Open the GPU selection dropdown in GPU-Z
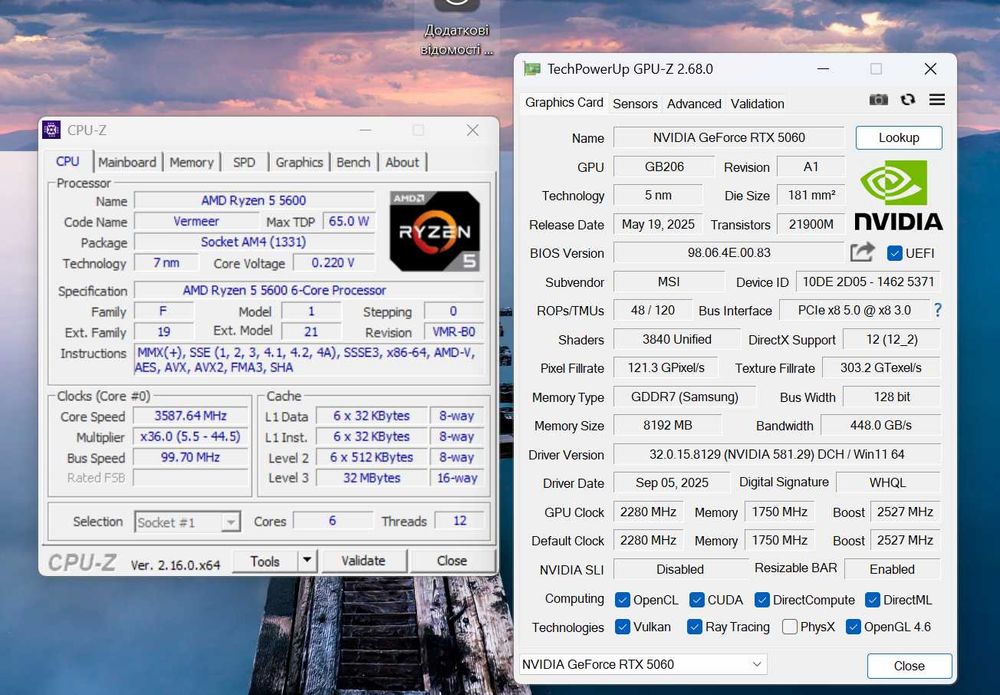Image resolution: width=1000 pixels, height=695 pixels. click(x=643, y=664)
